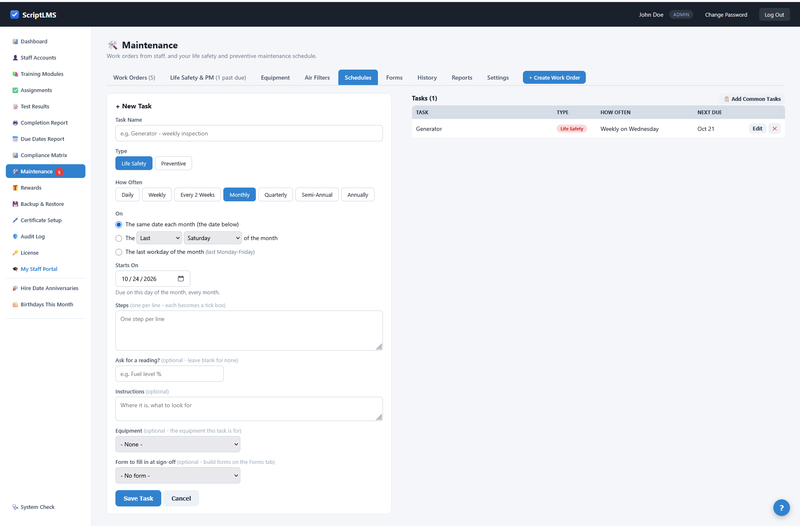
Task: Click the My Staff Portal icon
Action: click(15, 269)
